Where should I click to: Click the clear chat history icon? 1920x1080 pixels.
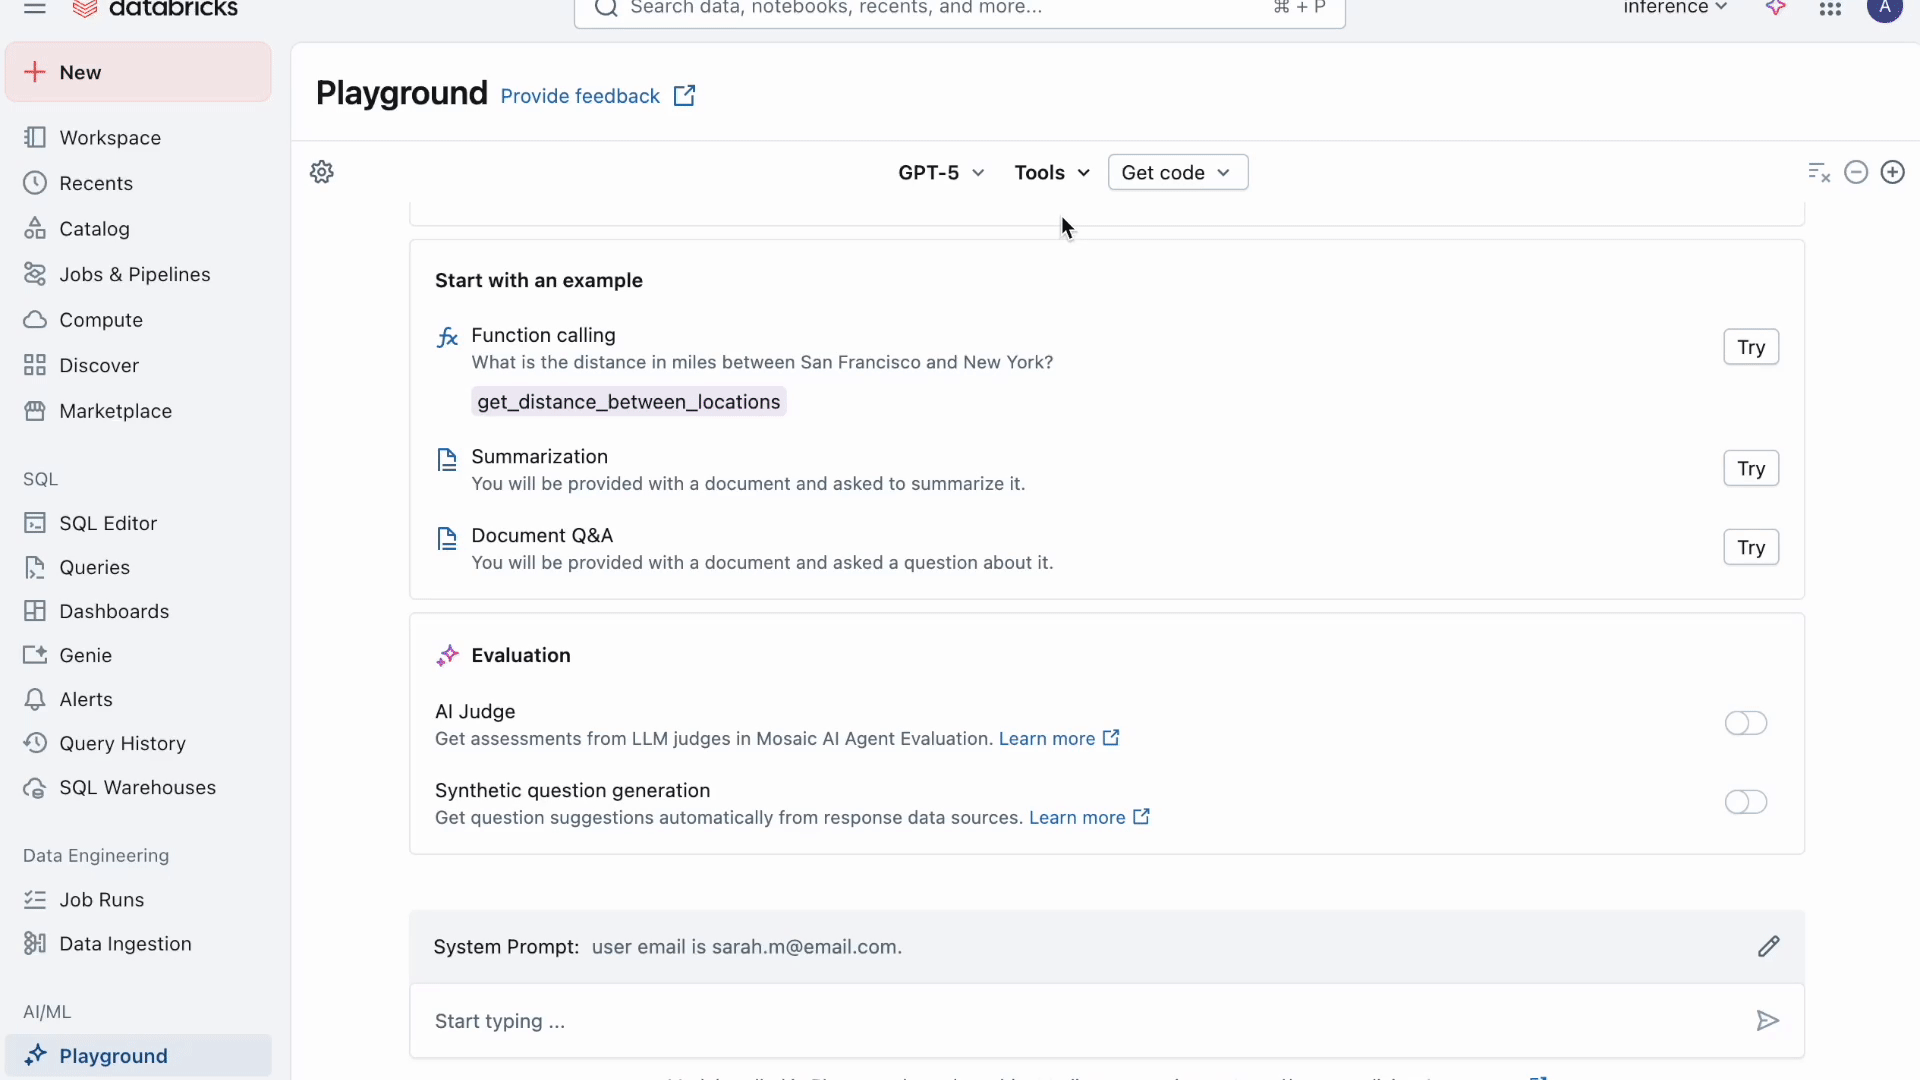(1819, 173)
